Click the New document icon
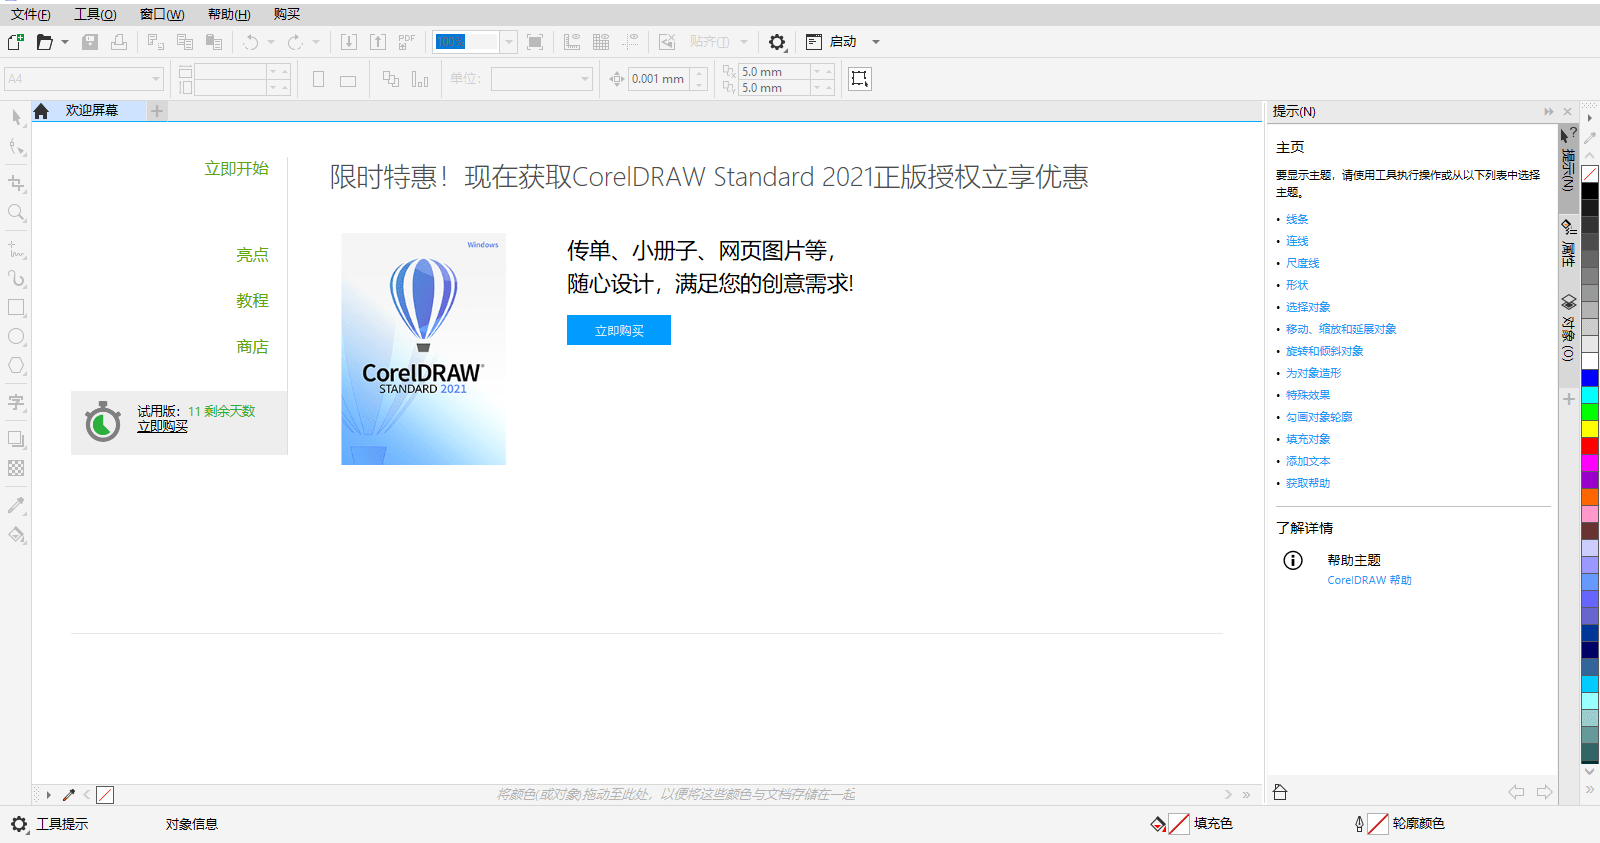This screenshot has height=843, width=1600. [15, 42]
